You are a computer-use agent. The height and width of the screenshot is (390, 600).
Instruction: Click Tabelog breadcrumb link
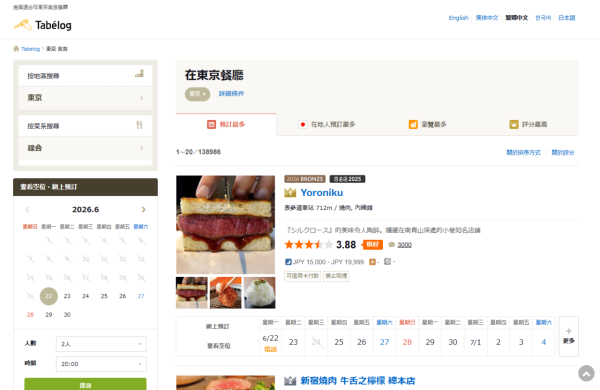pyautogui.click(x=30, y=49)
